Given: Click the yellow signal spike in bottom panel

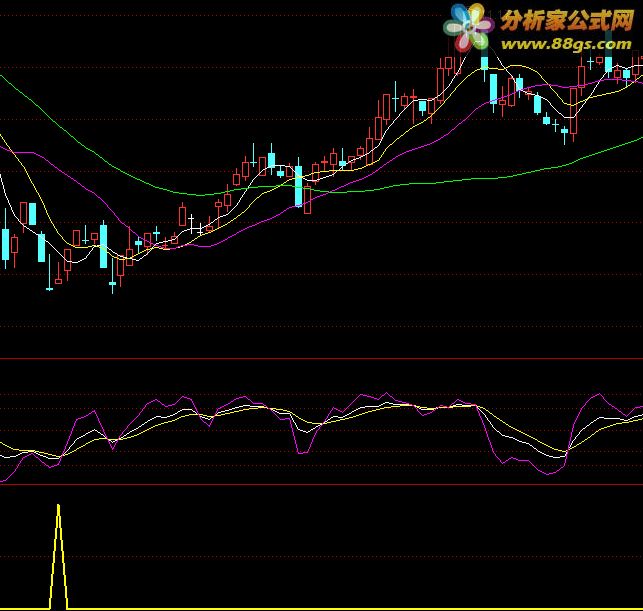Looking at the screenshot, I should tap(58, 556).
